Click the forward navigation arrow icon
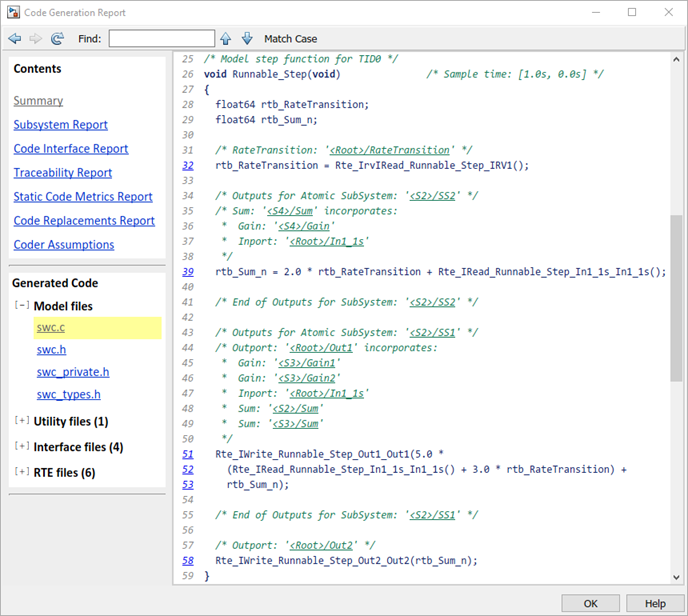Screen dimensions: 688x616 pos(35,39)
